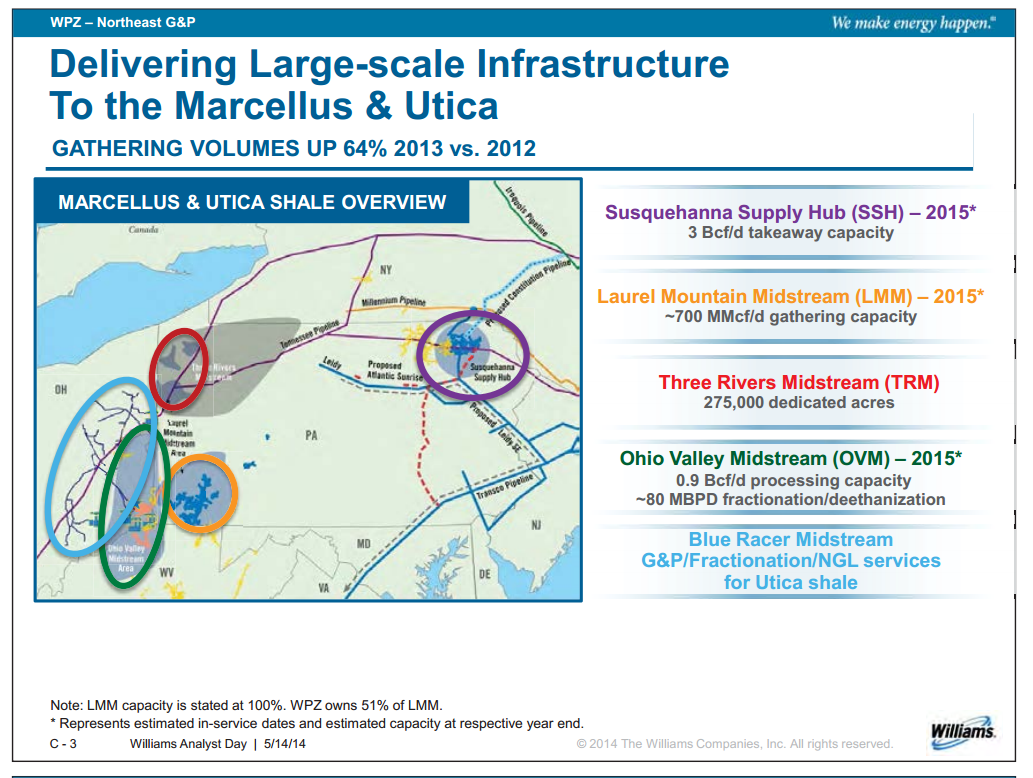Click 'Three Rivers Midstream (TRM)' heading
This screenshot has width=1033, height=778.
798,382
